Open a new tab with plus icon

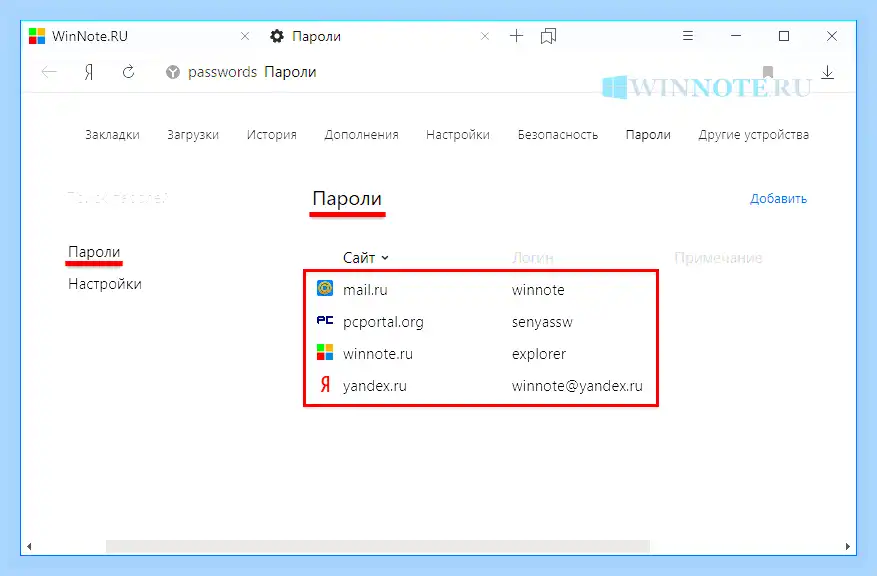(516, 36)
